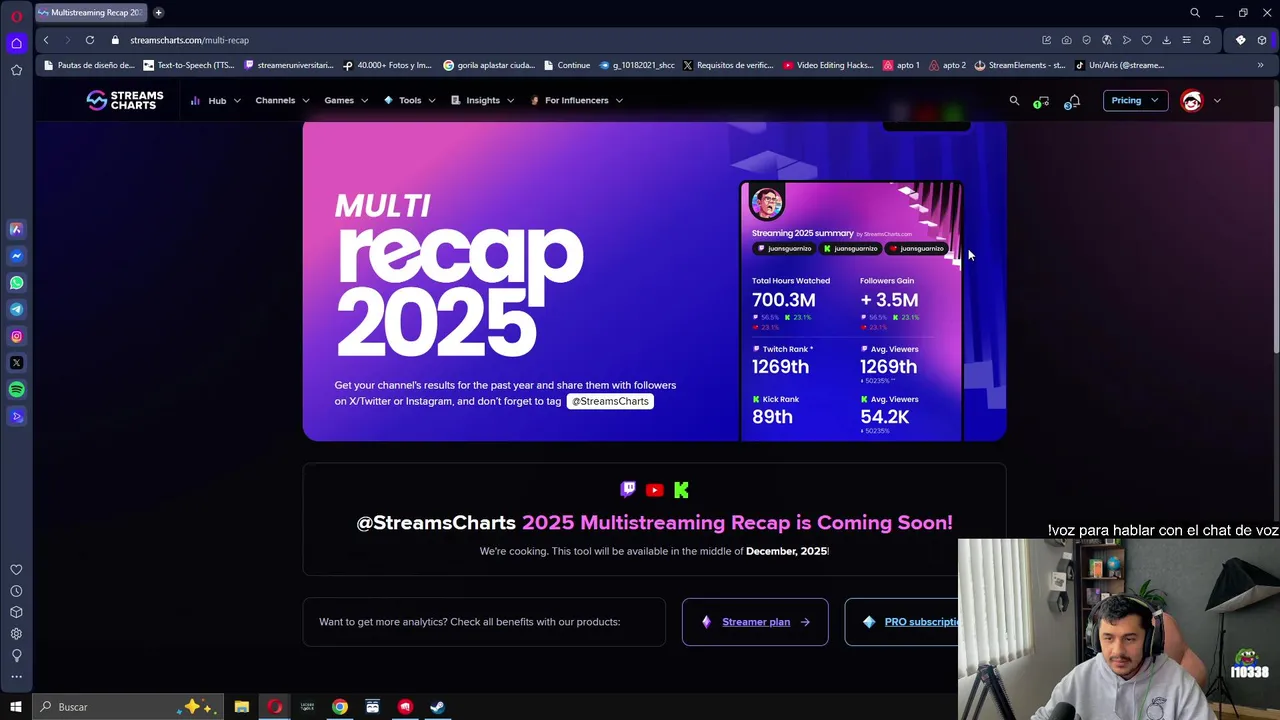Open the streameruniversitari Twitch bookmark
Screen dimensions: 1280x720
289,65
